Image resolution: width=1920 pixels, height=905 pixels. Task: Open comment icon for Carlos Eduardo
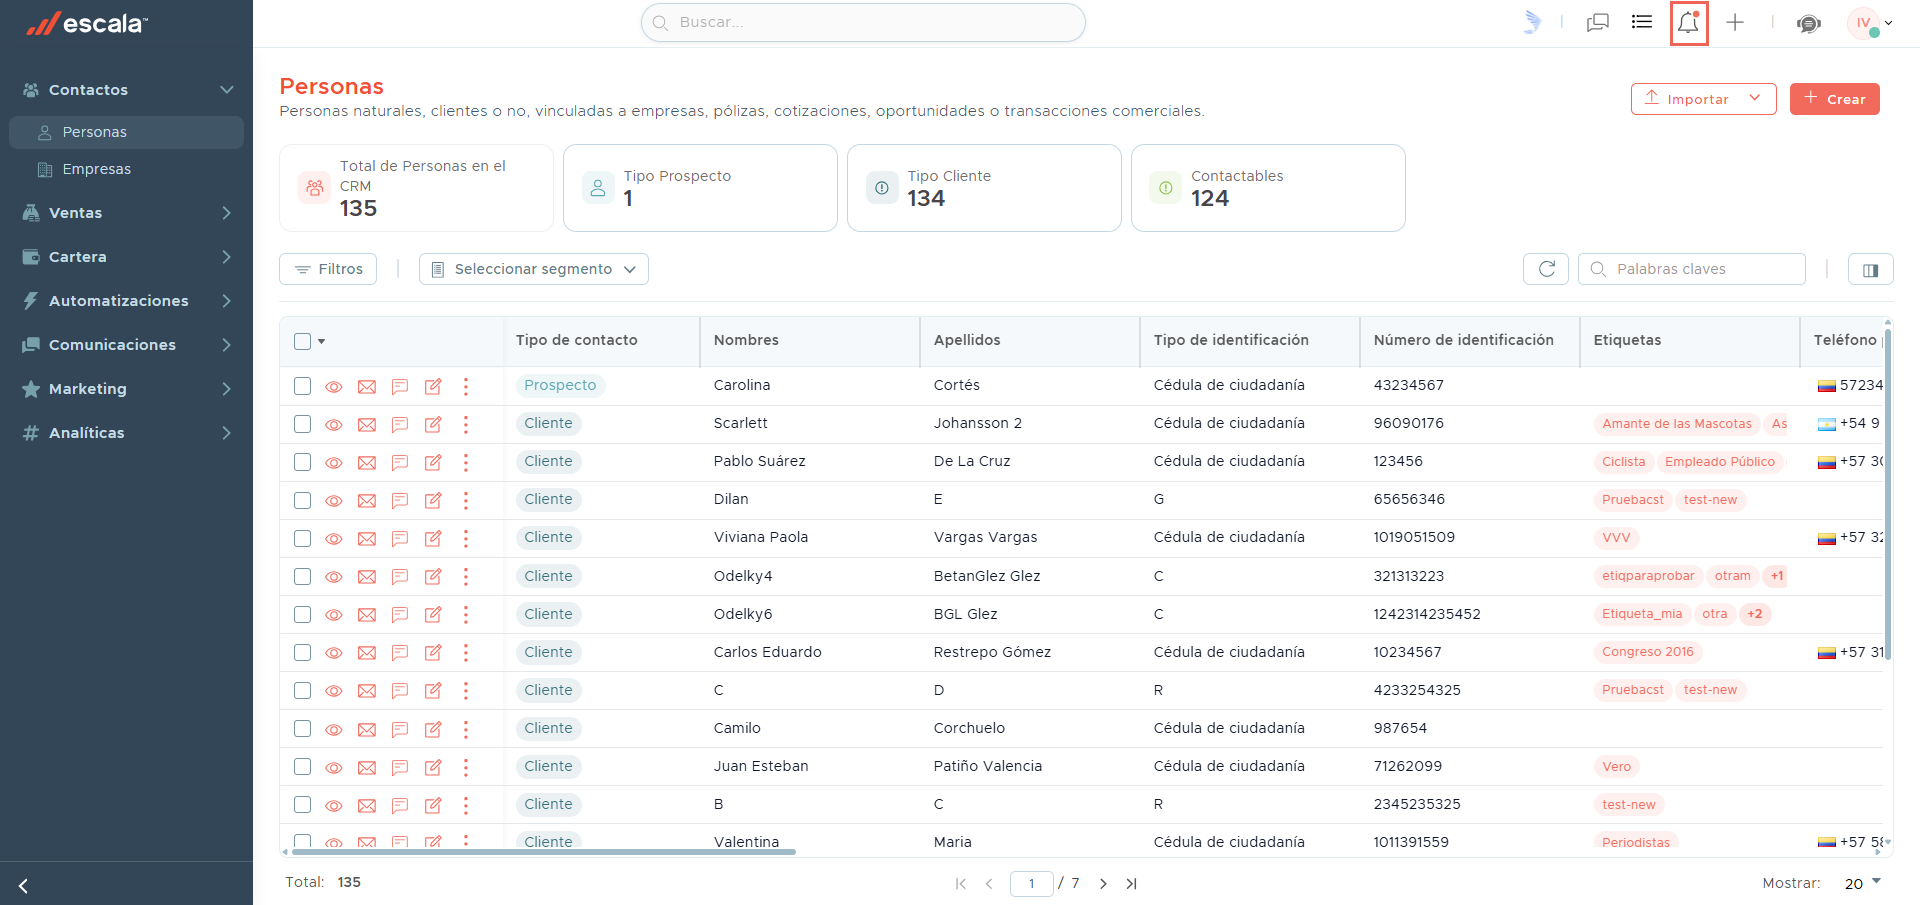[x=400, y=653]
